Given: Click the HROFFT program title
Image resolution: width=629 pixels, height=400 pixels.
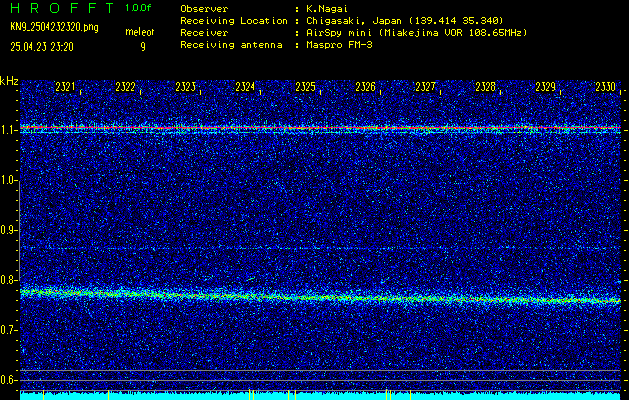Looking at the screenshot, I should [62, 8].
